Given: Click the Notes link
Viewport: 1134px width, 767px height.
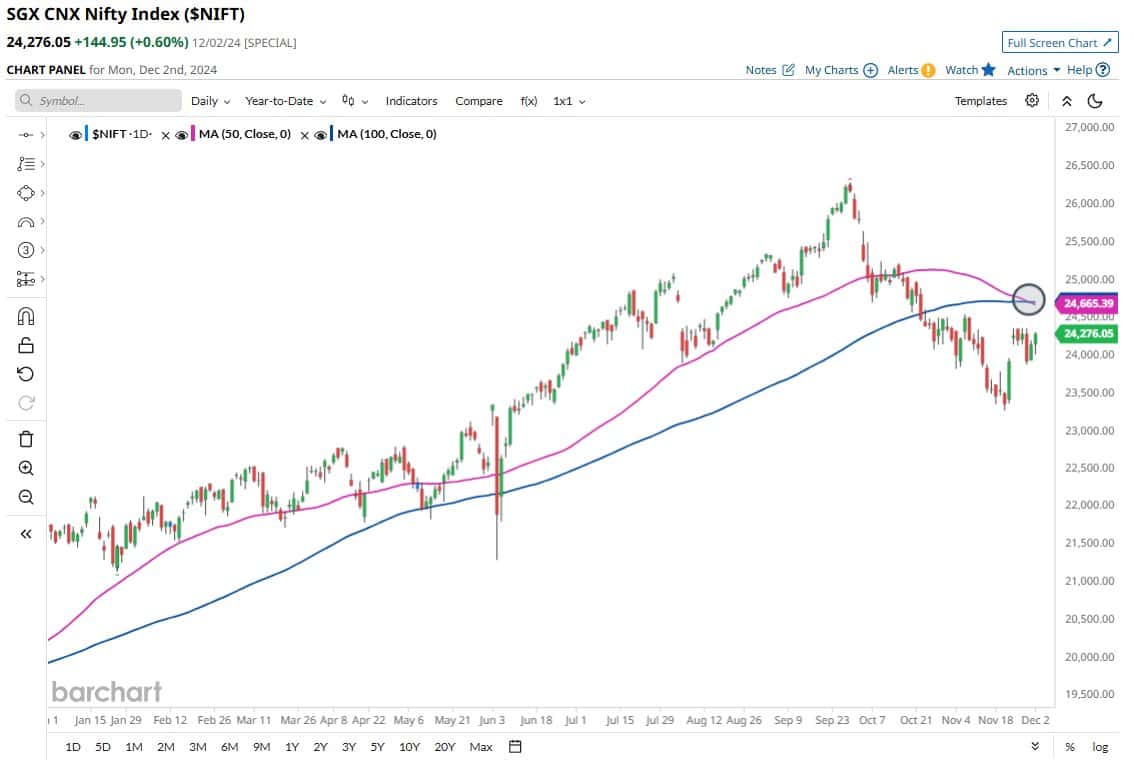Looking at the screenshot, I should tap(761, 70).
